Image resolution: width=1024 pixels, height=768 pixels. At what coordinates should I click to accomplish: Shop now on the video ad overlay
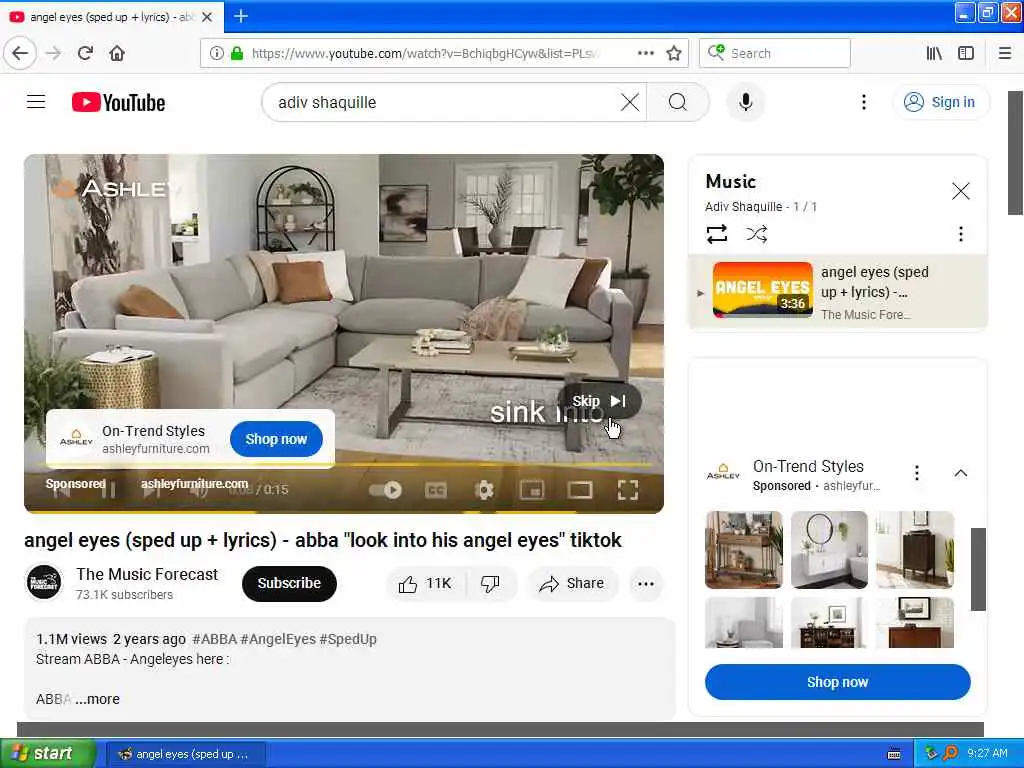[x=276, y=439]
